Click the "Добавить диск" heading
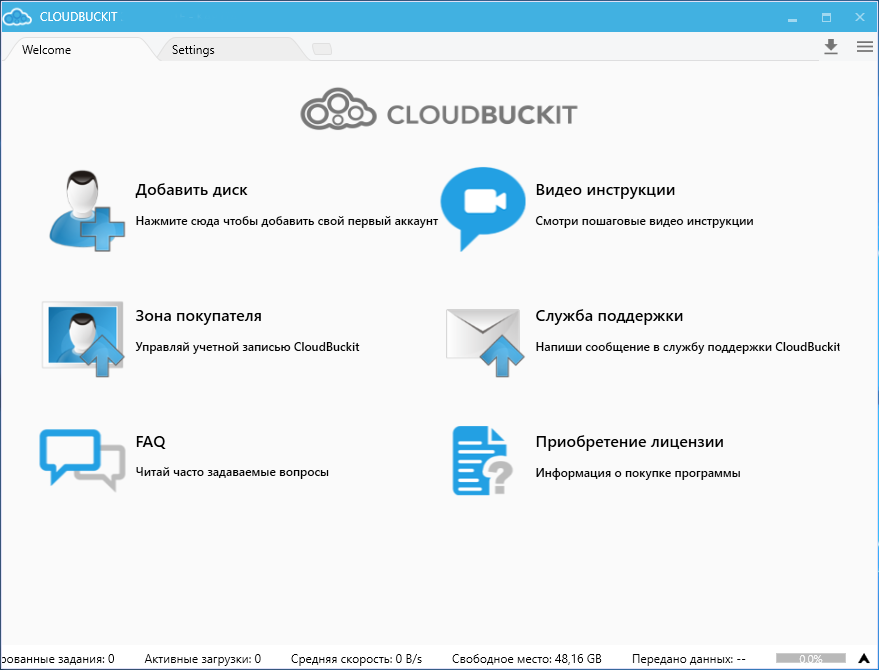The height and width of the screenshot is (670, 879). point(191,190)
